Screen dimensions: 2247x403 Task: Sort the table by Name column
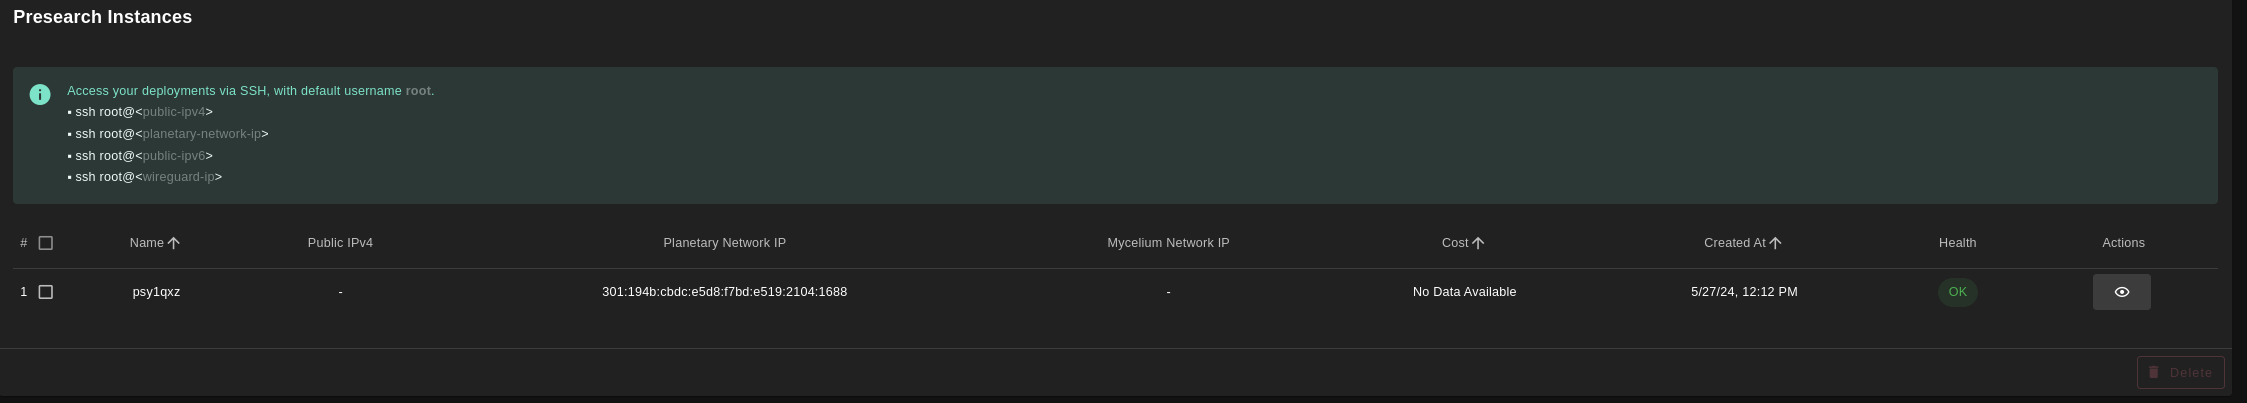coord(146,243)
